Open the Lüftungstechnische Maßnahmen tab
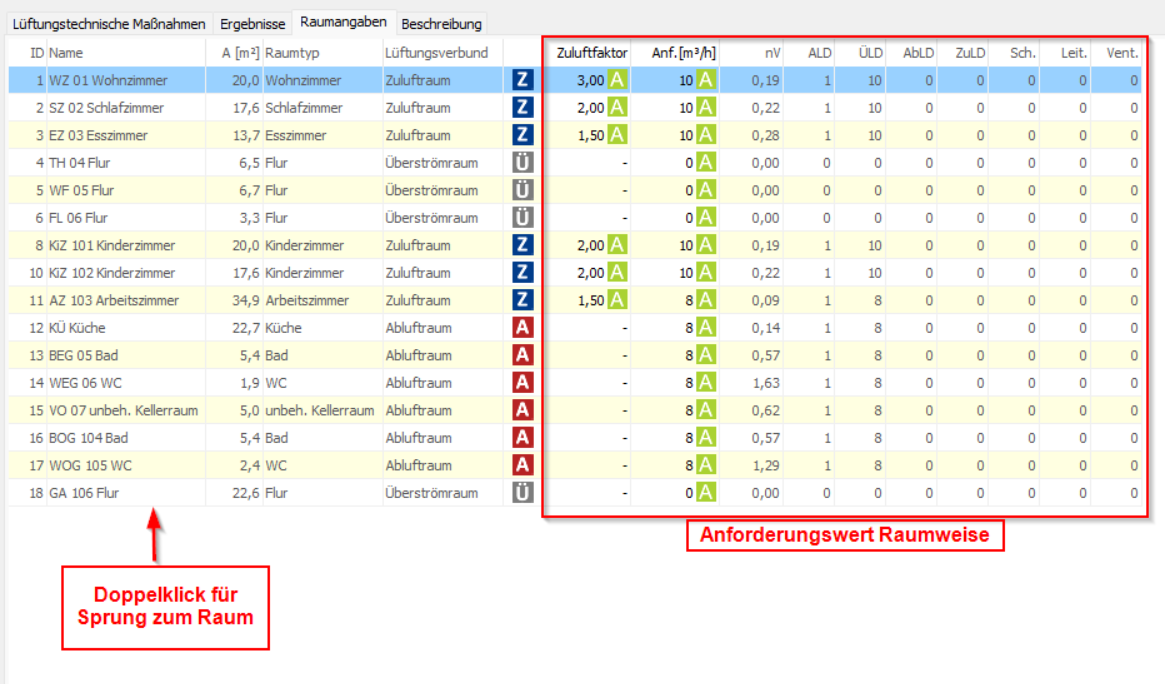The height and width of the screenshot is (684, 1165). 109,23
